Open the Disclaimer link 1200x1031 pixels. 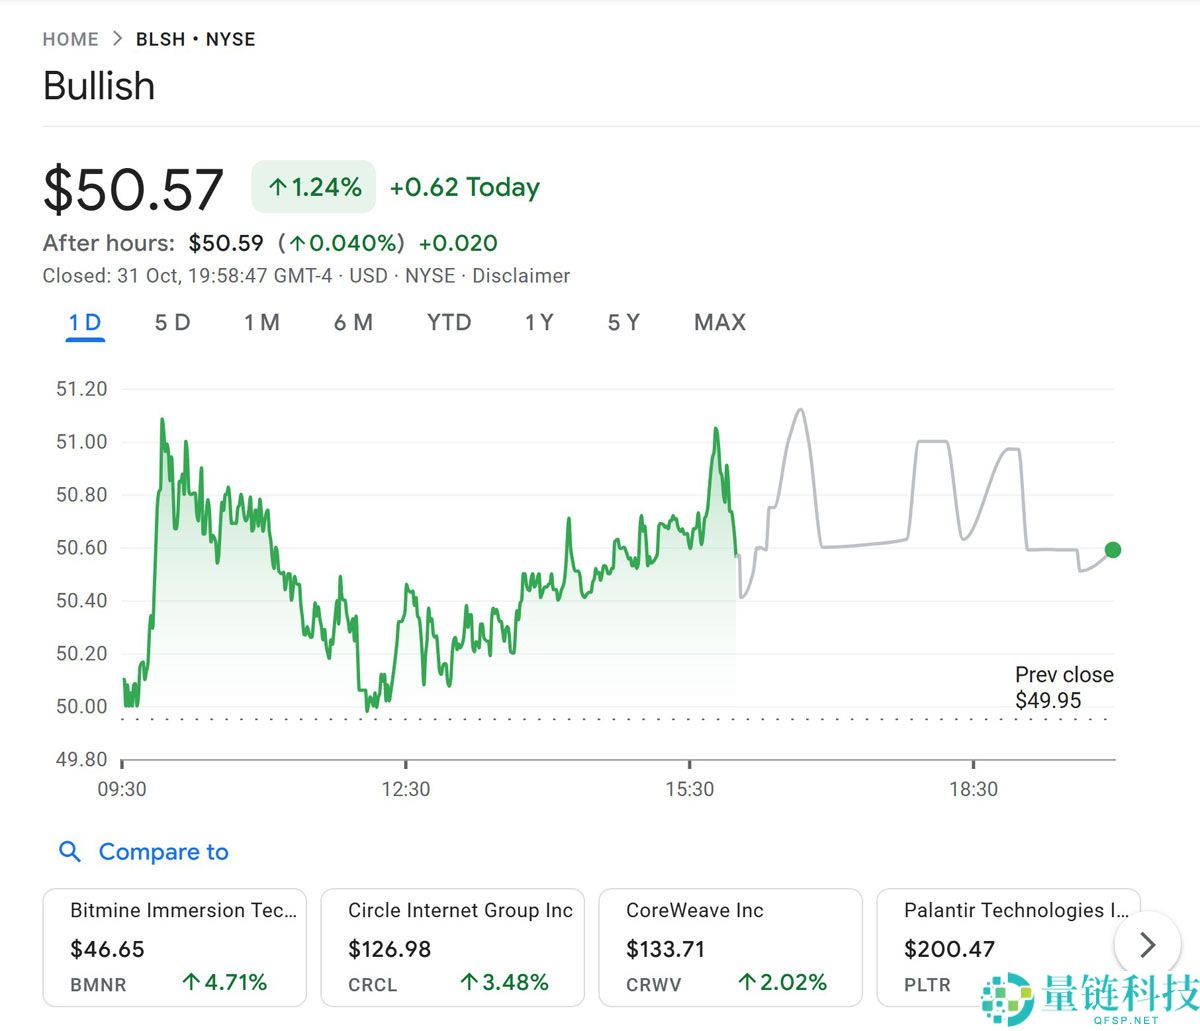(x=521, y=276)
